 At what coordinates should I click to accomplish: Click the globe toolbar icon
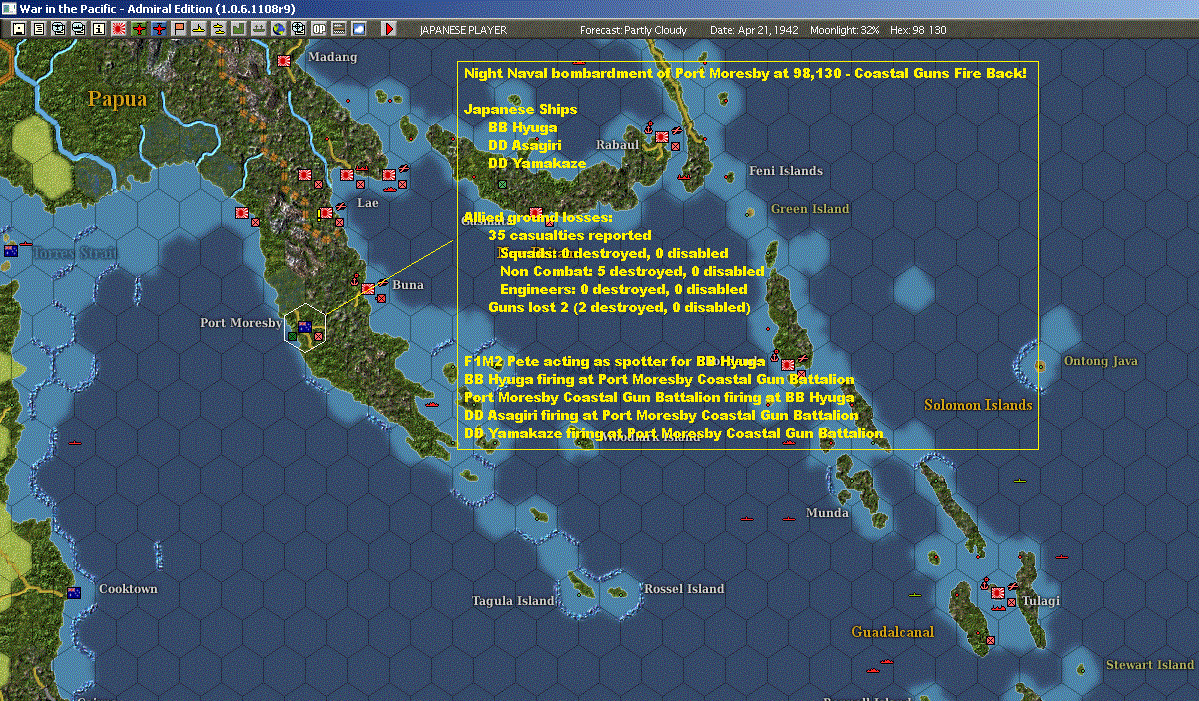click(x=278, y=29)
